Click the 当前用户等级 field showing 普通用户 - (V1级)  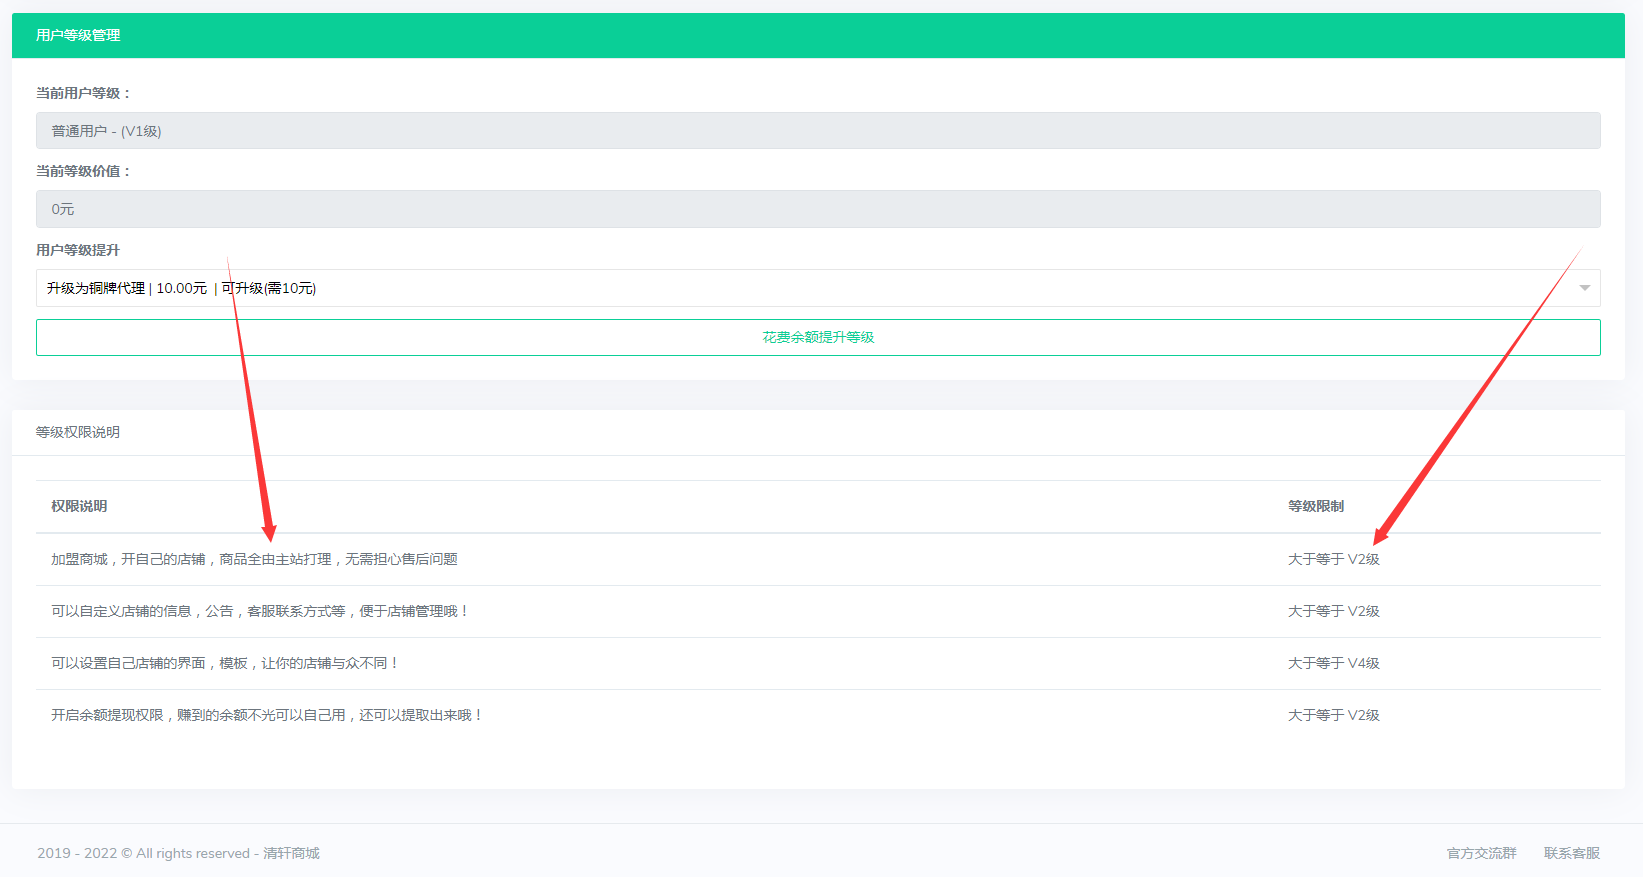[818, 131]
